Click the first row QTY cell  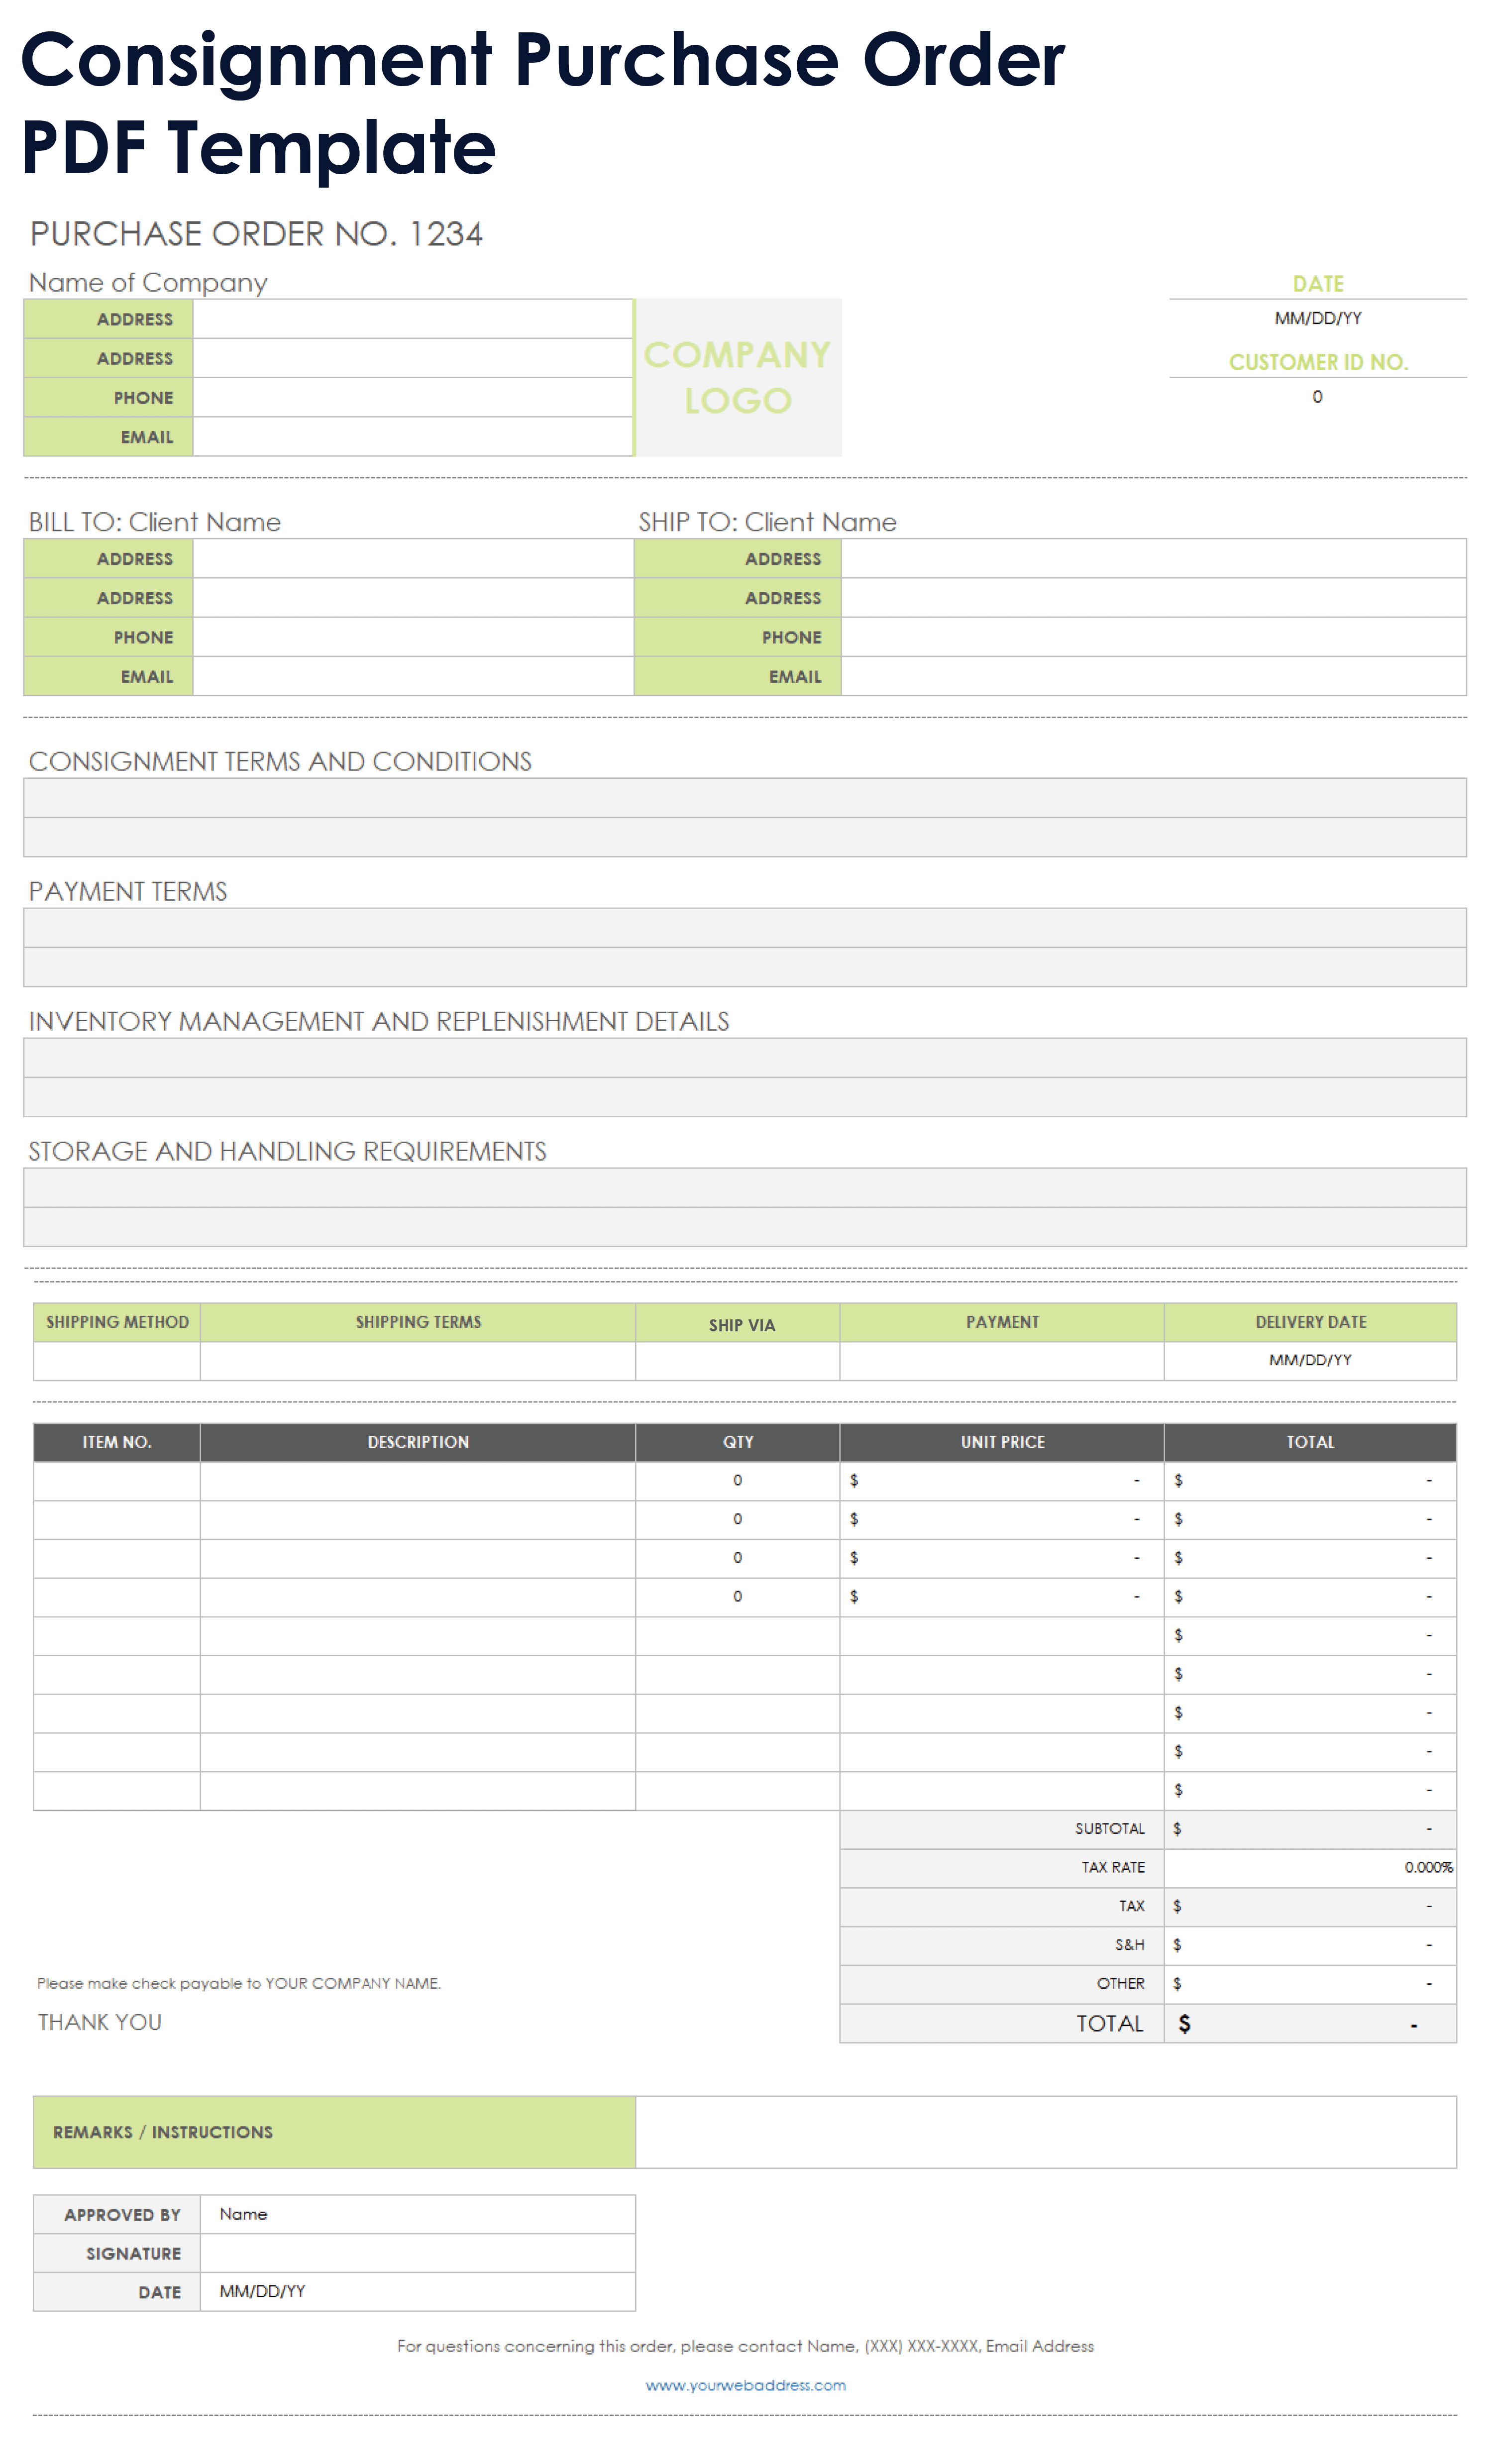point(737,1480)
